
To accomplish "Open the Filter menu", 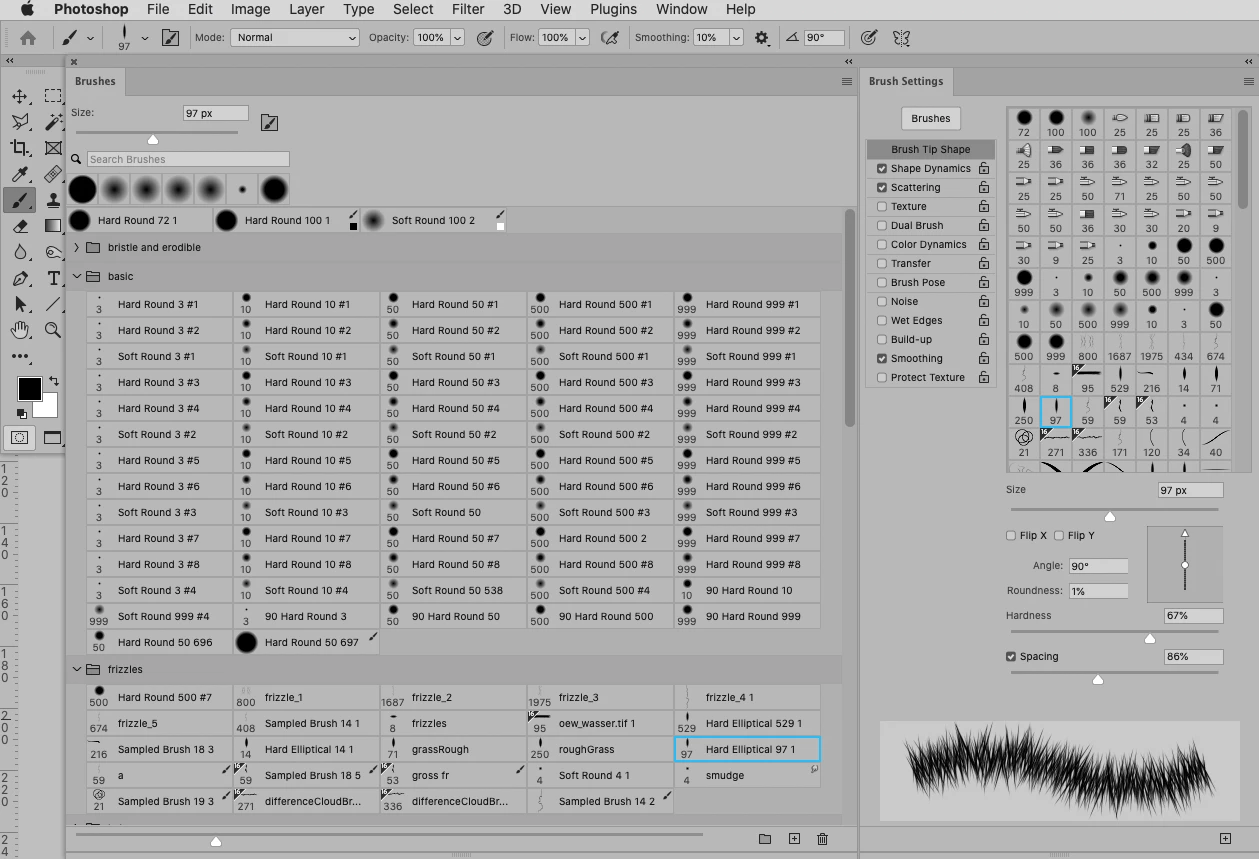I will pos(468,9).
